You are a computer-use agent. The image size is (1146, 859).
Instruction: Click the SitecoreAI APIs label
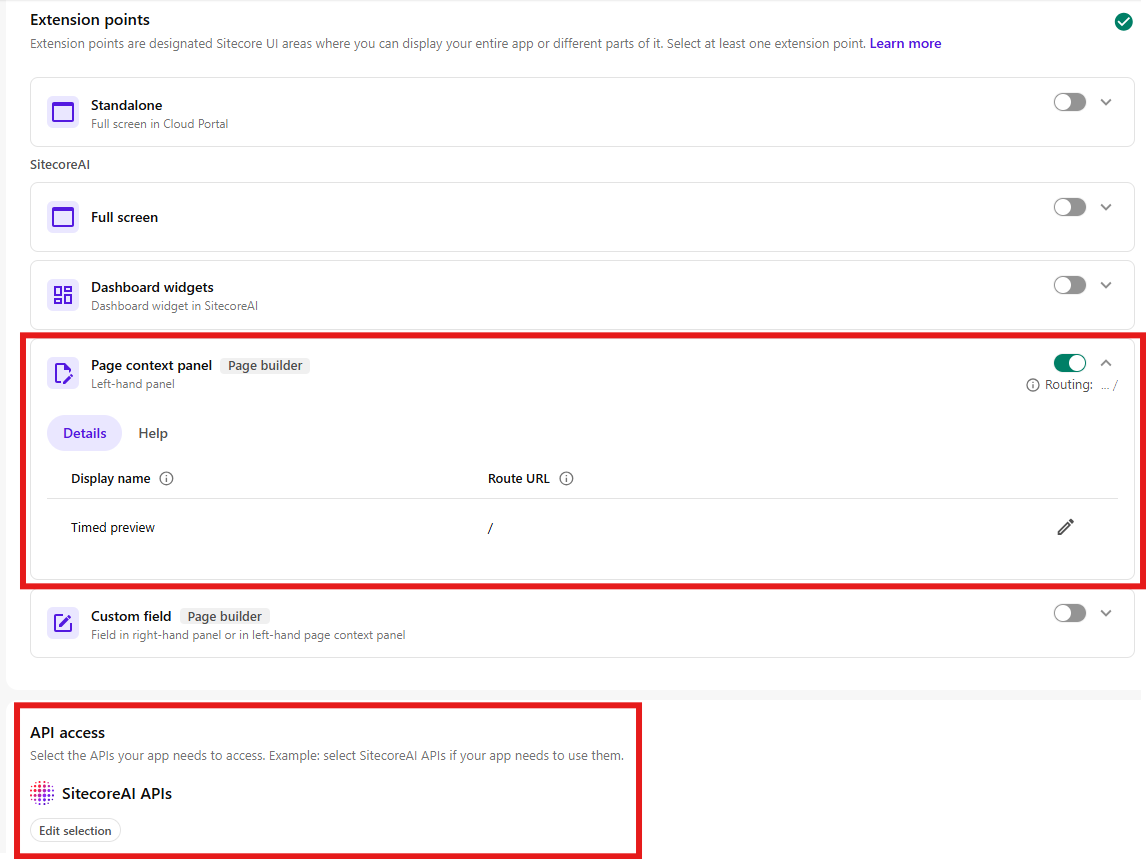[117, 794]
